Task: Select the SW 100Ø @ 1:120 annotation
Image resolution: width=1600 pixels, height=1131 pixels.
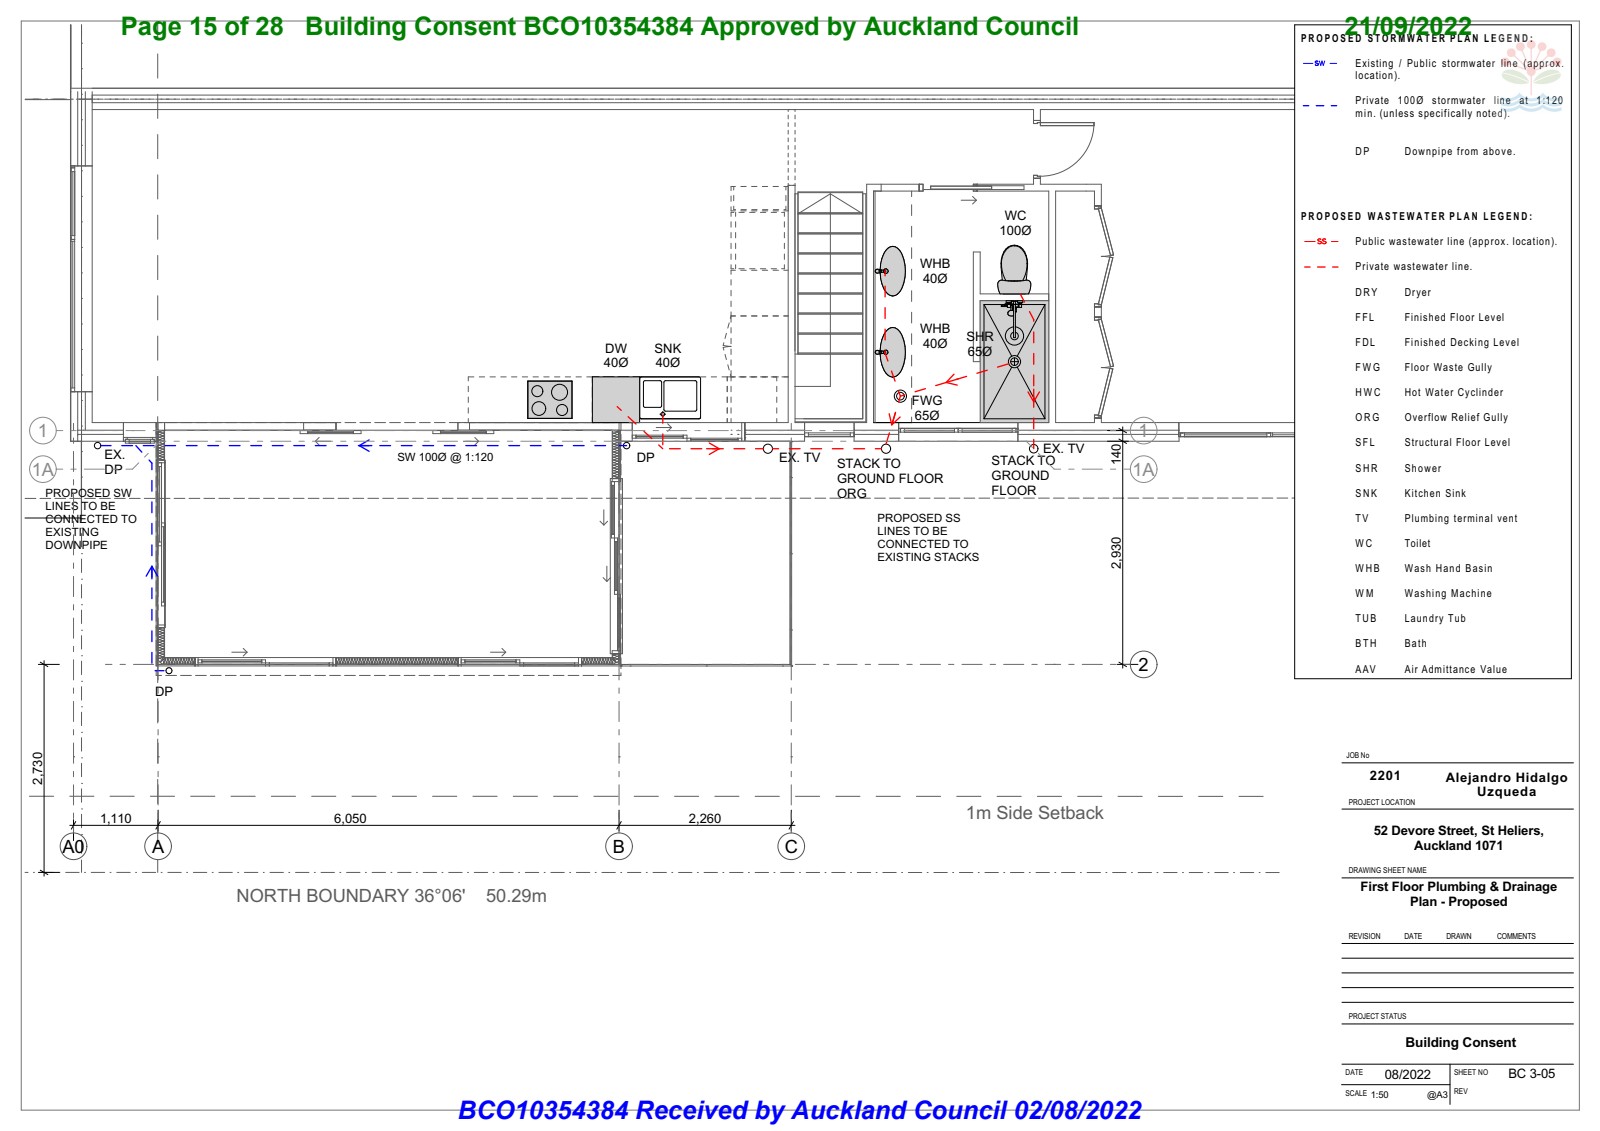Action: [x=445, y=457]
